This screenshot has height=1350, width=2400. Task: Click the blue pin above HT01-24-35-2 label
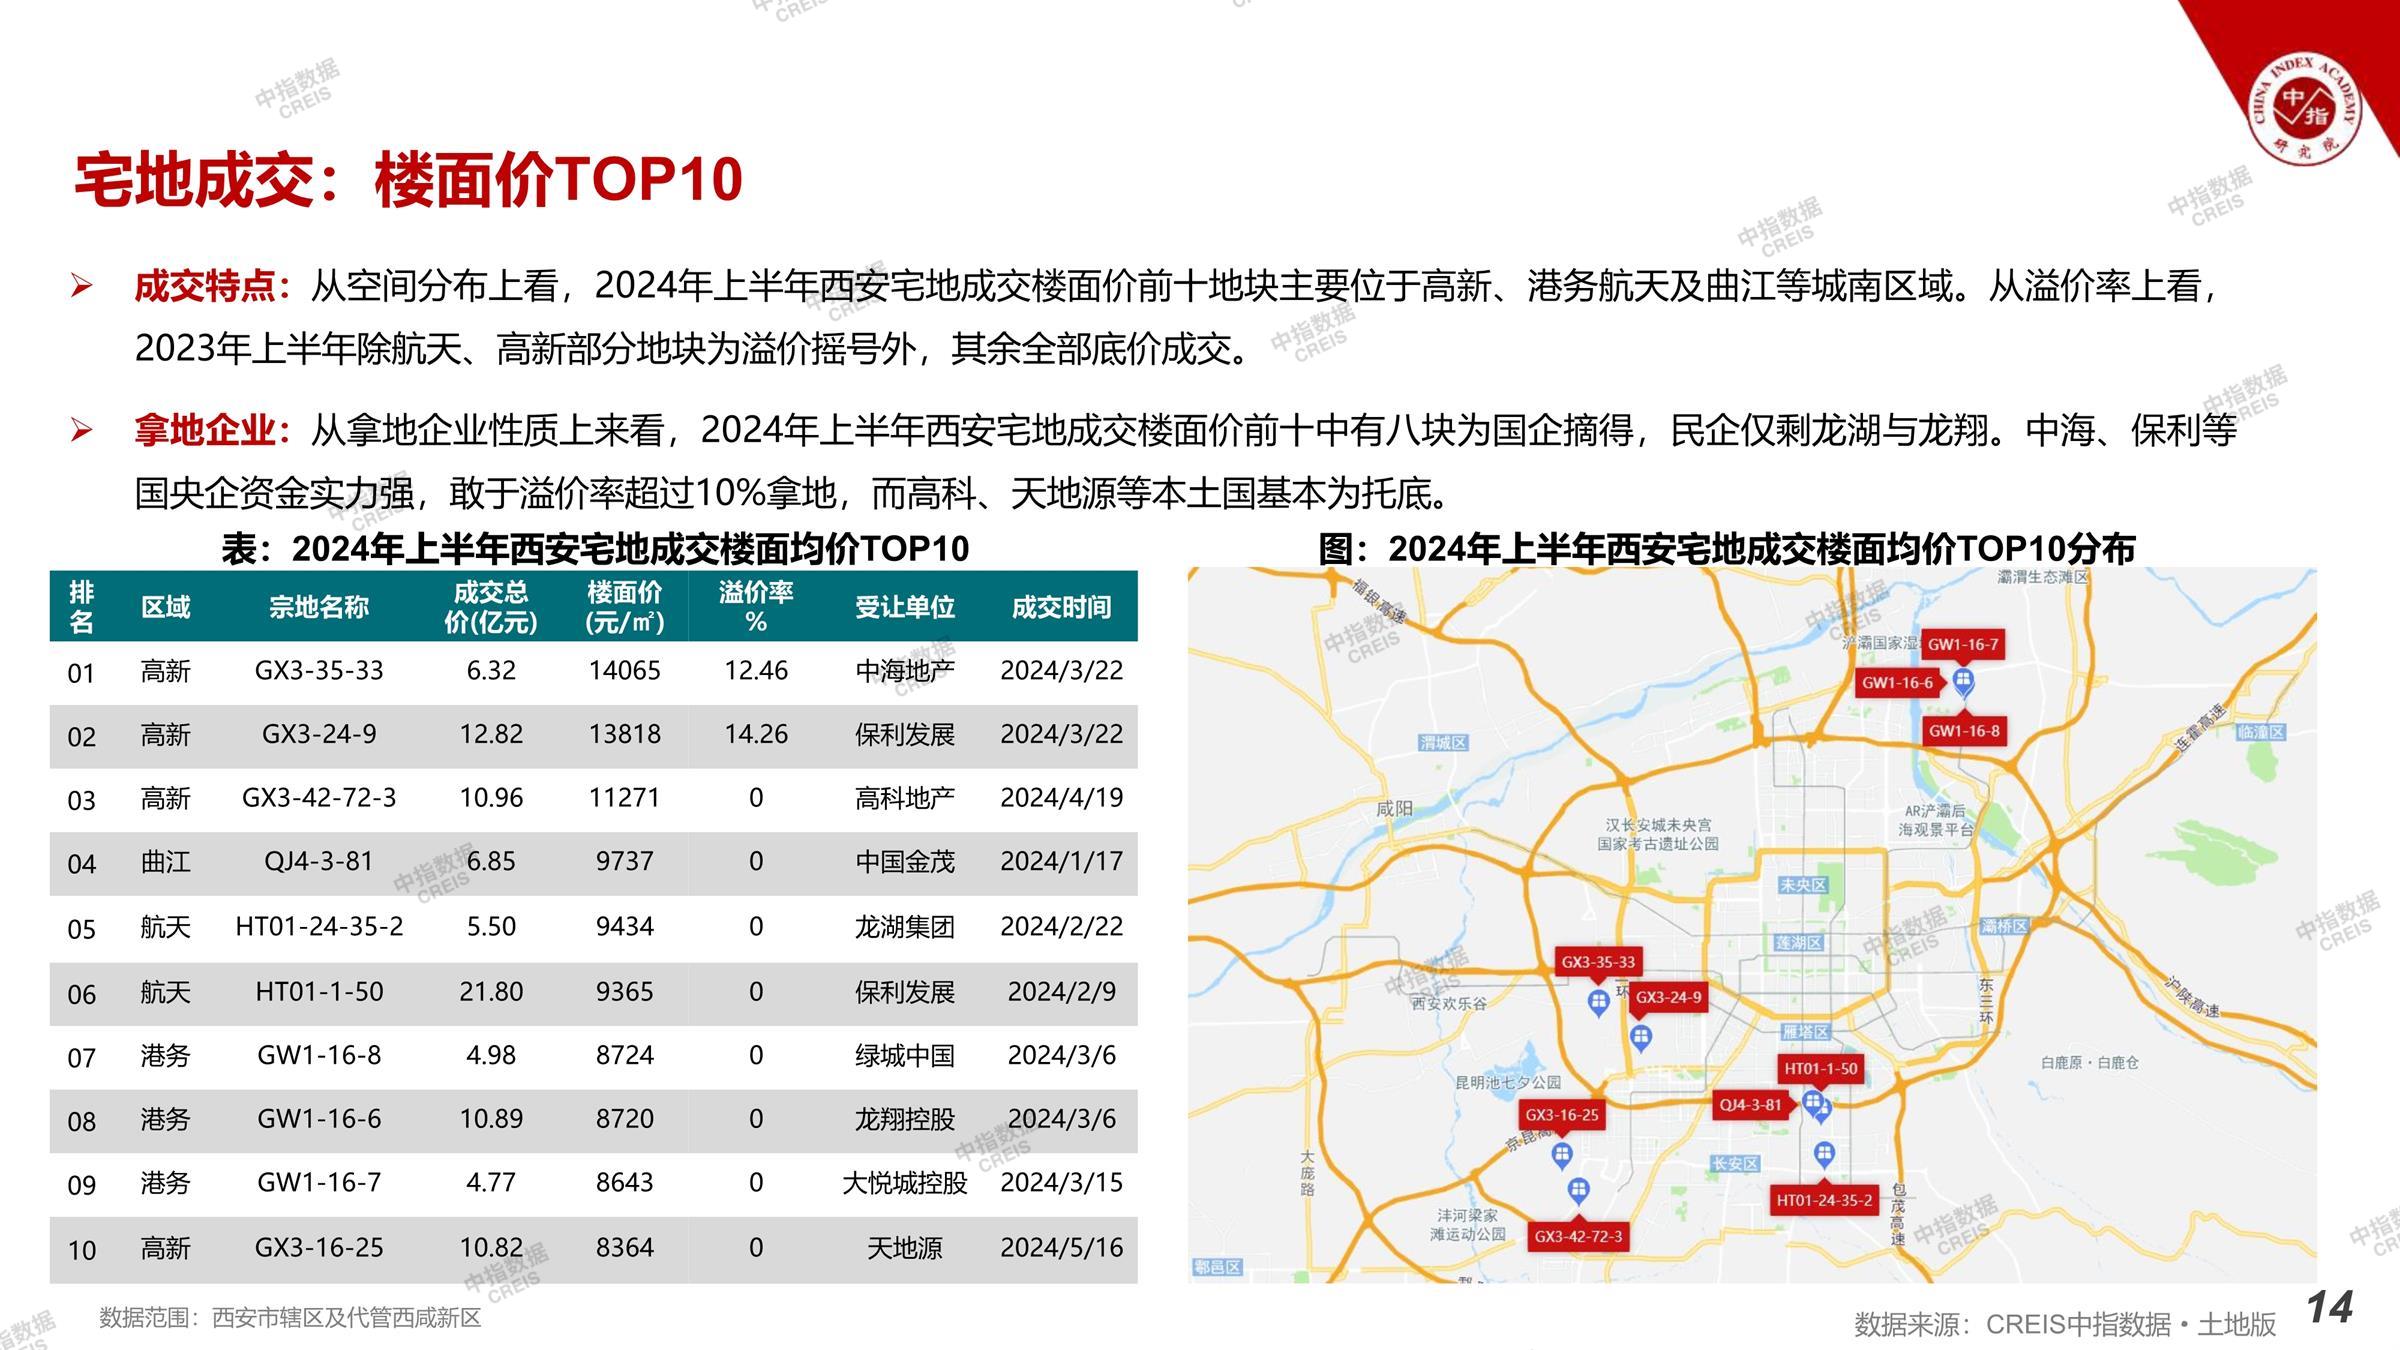tap(1824, 1155)
